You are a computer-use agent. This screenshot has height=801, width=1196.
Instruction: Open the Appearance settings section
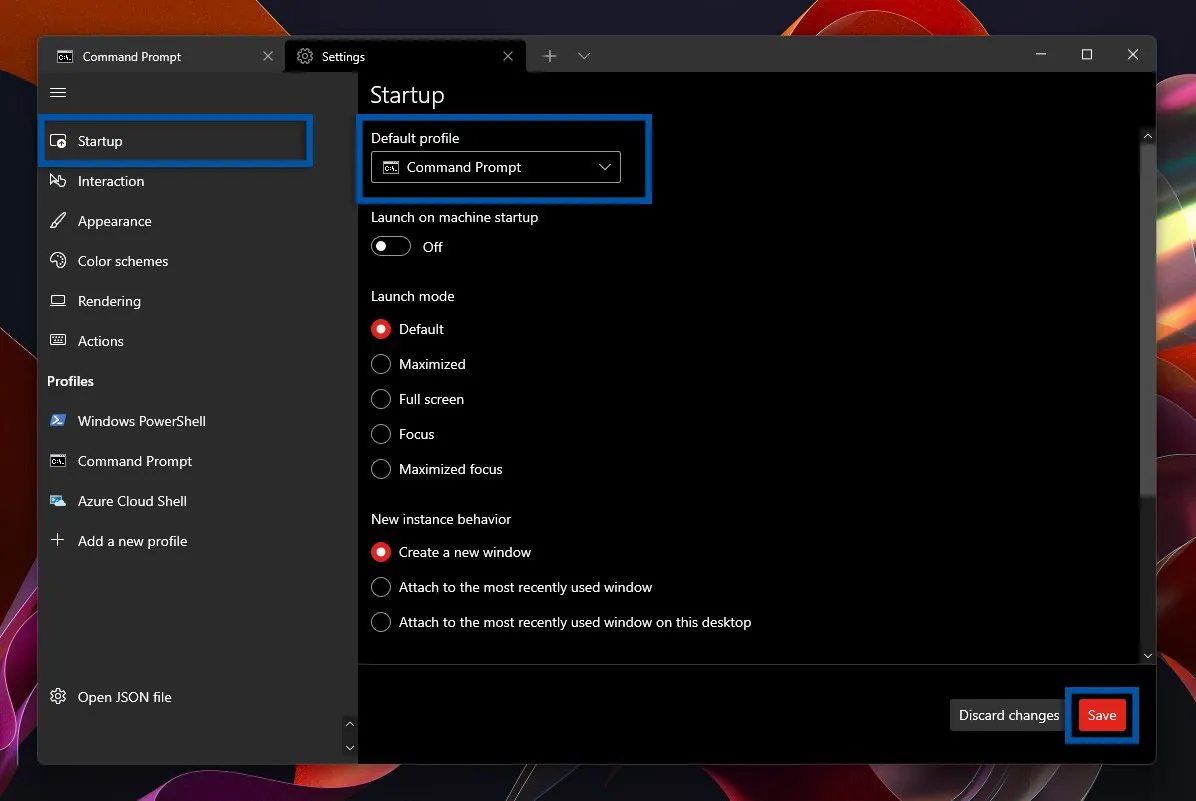tap(113, 221)
